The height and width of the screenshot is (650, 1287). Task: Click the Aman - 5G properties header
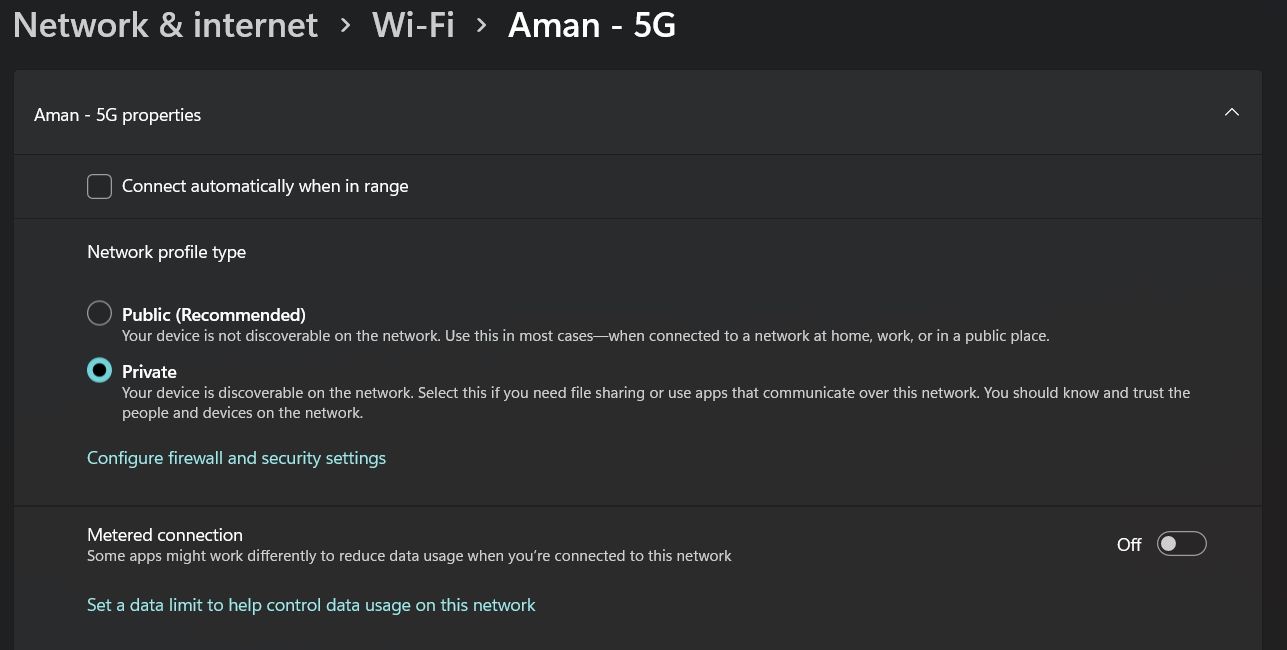click(118, 115)
